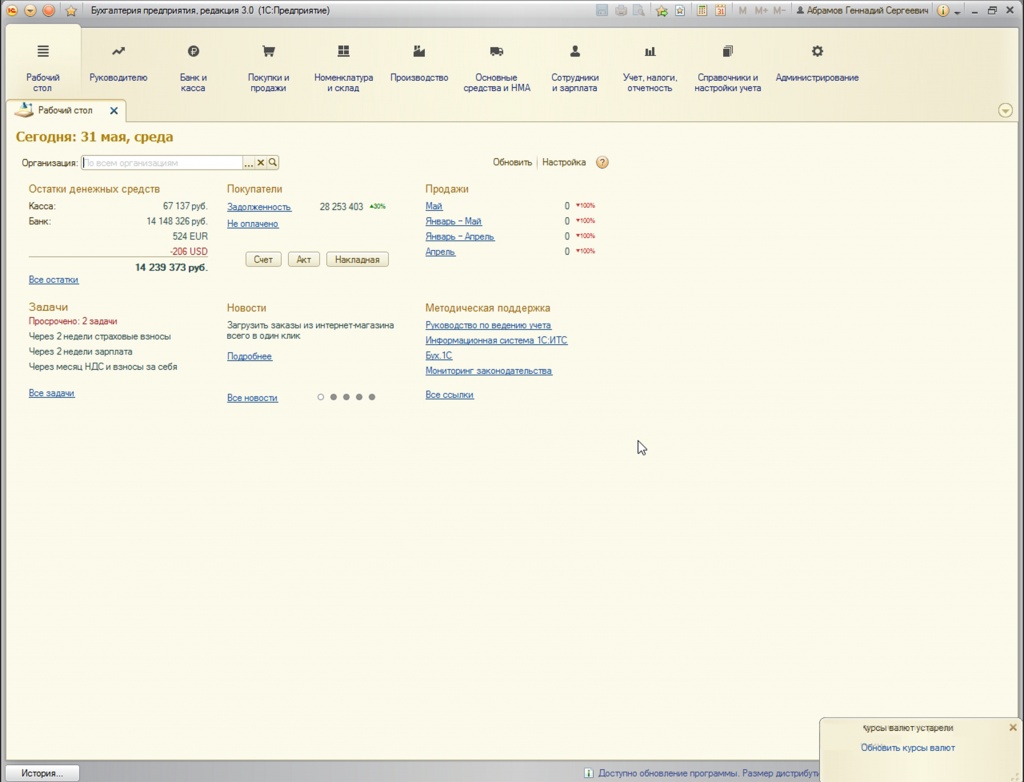
Task: Open Основные средства и НМА section
Action: [496, 68]
